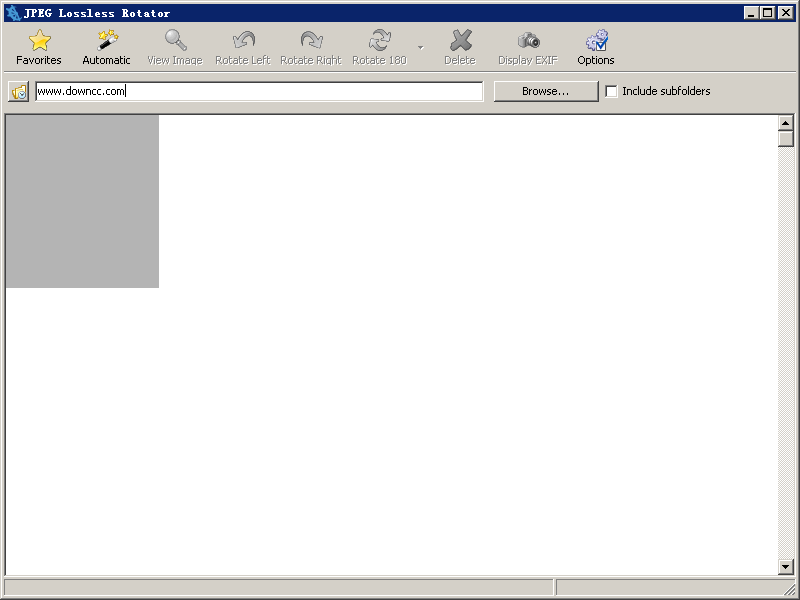The height and width of the screenshot is (600, 800).
Task: Expand the dropdown arrow beside Rotate 180
Action: (x=420, y=47)
